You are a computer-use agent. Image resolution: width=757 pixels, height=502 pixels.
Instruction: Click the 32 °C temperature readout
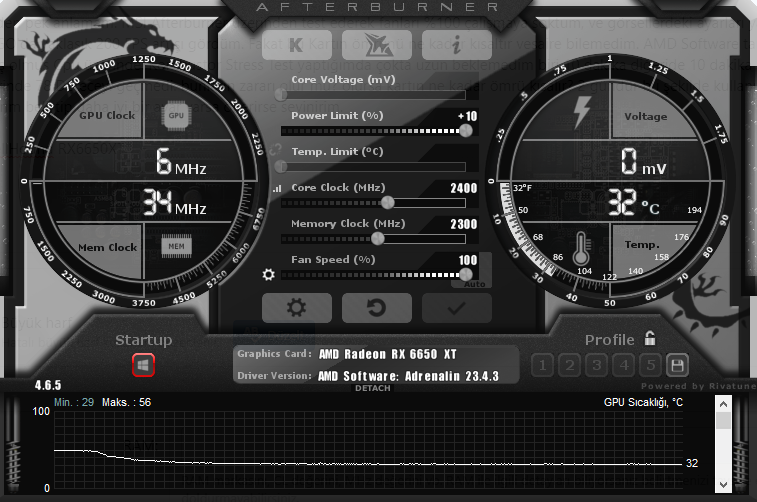click(633, 202)
